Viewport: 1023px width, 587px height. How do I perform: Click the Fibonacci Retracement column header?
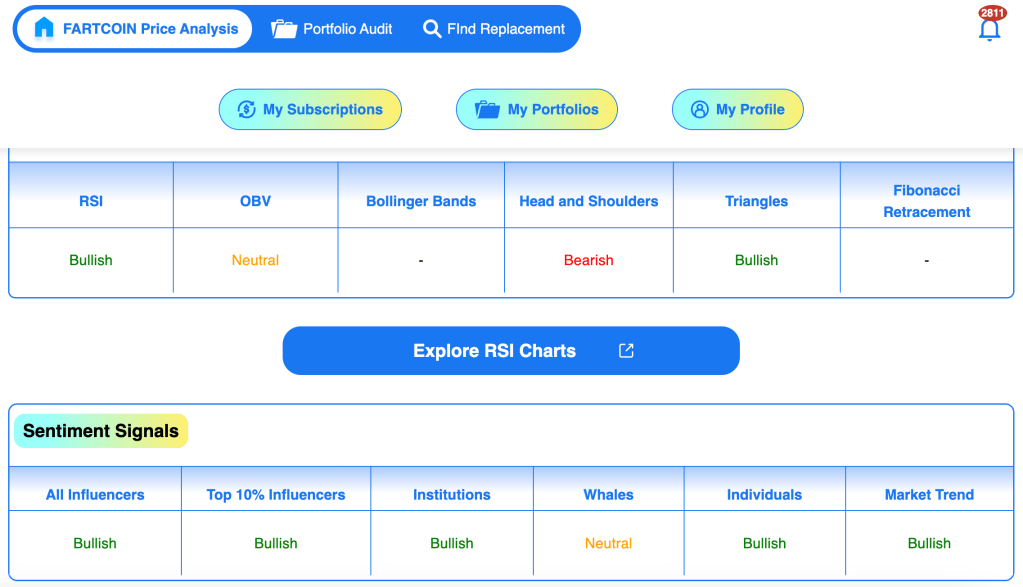point(926,201)
